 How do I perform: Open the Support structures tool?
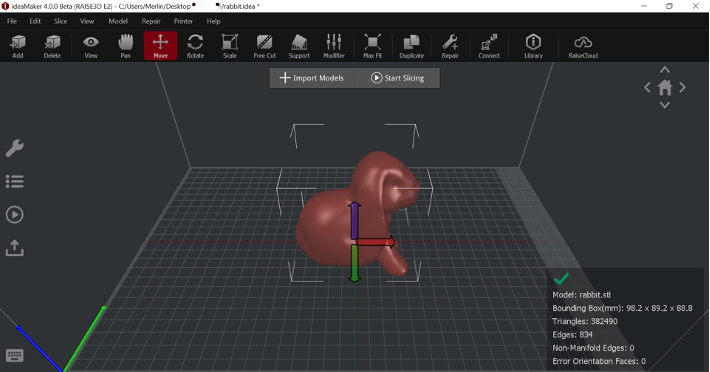click(x=299, y=46)
